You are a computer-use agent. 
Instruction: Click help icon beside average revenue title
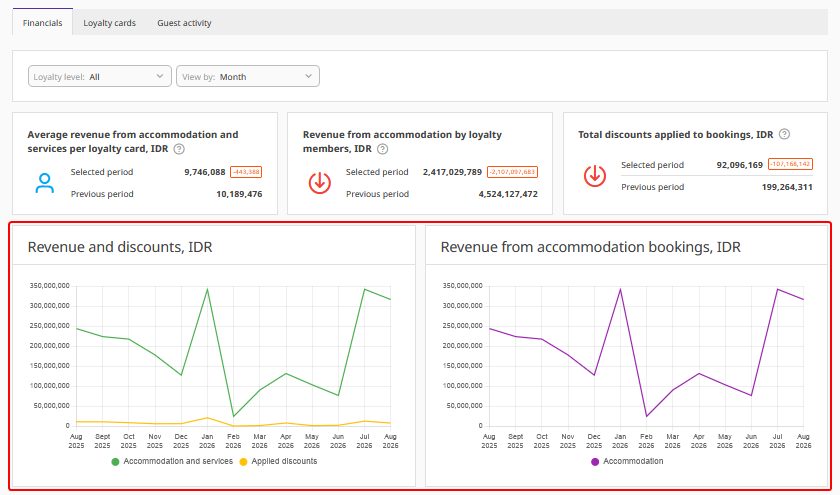(179, 149)
